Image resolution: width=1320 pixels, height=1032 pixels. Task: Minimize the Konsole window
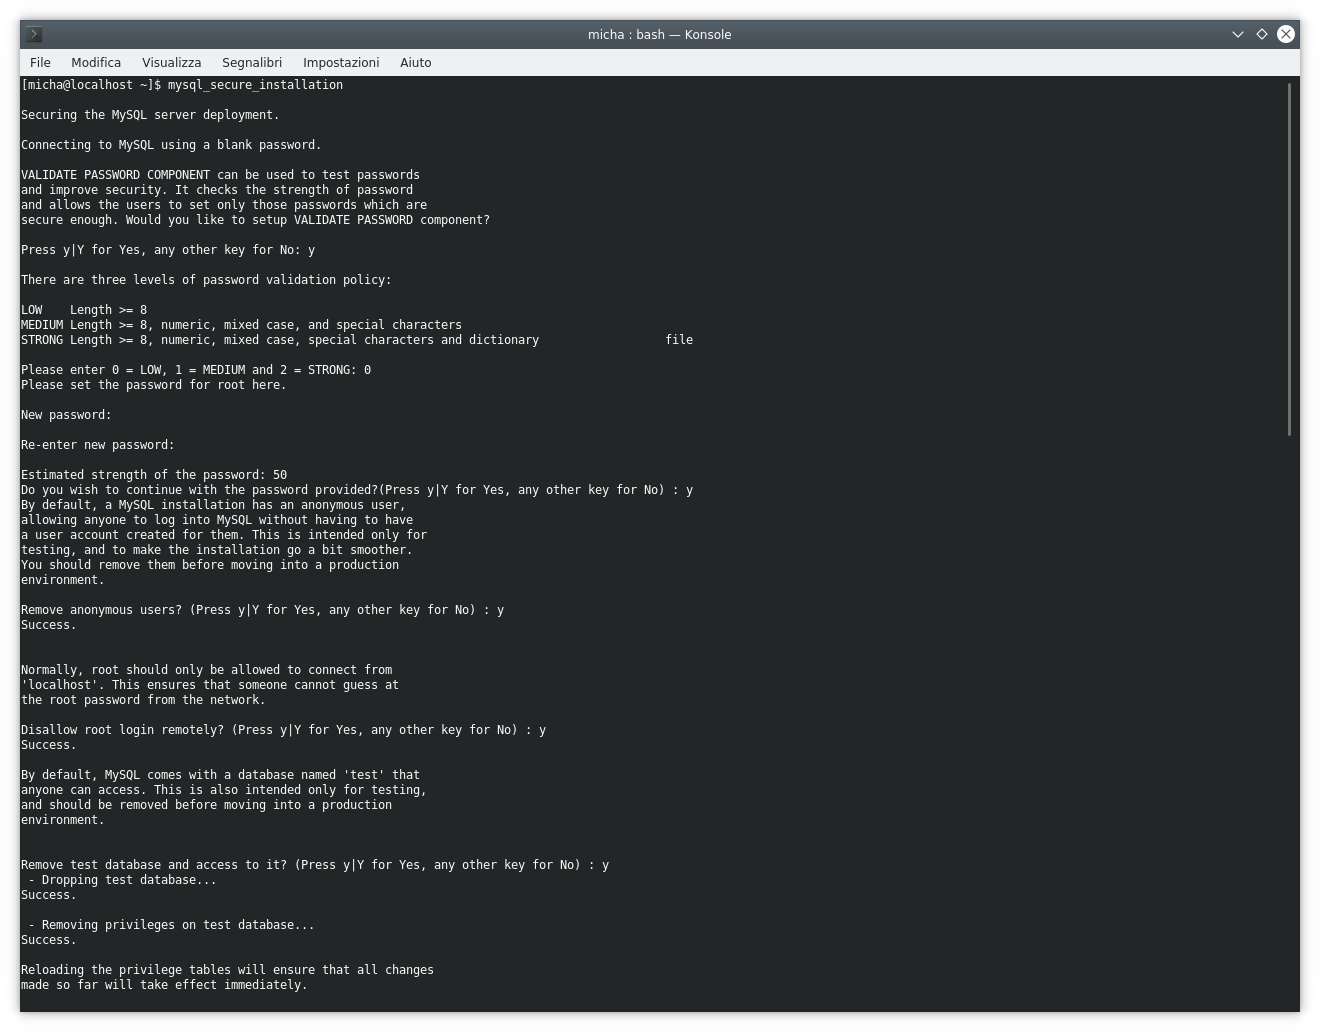click(1238, 34)
